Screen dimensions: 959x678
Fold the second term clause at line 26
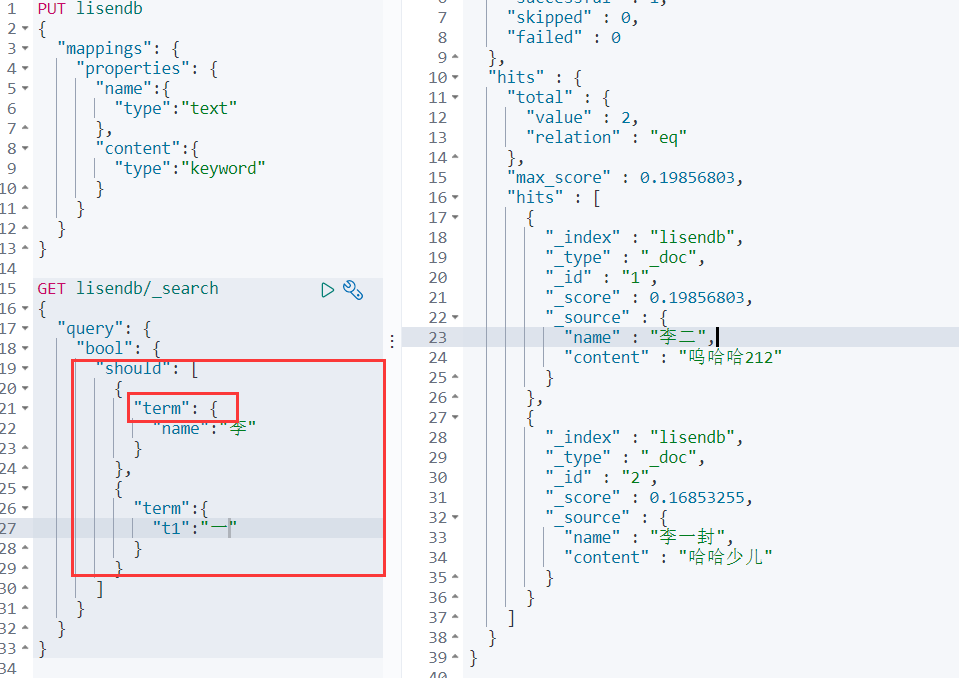(x=25, y=508)
